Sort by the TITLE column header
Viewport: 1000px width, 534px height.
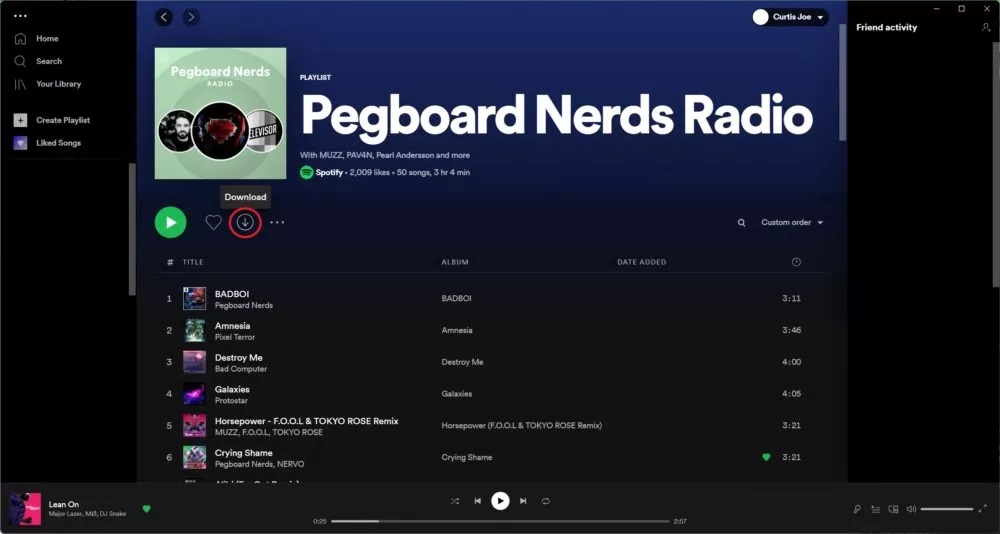193,262
